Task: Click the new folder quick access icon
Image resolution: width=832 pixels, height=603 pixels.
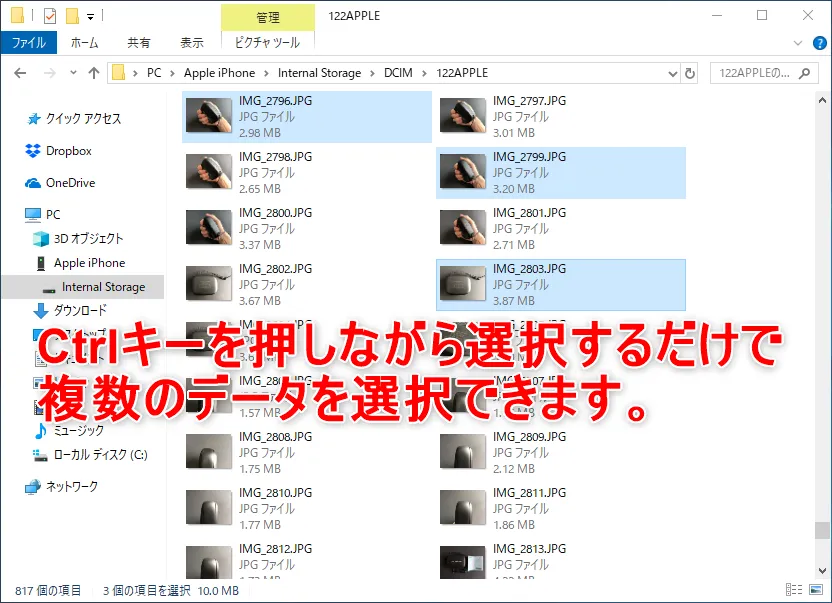Action: (72, 16)
